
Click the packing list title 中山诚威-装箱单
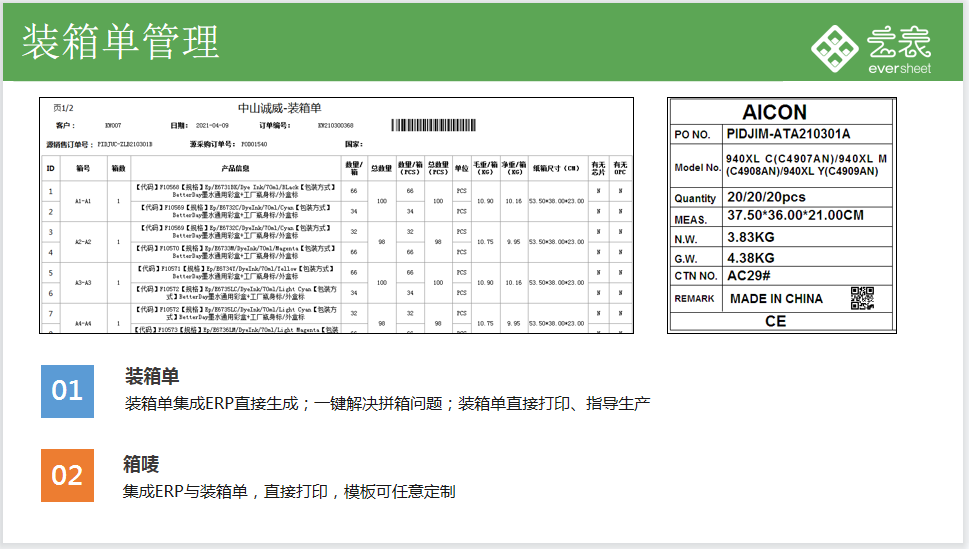279,108
